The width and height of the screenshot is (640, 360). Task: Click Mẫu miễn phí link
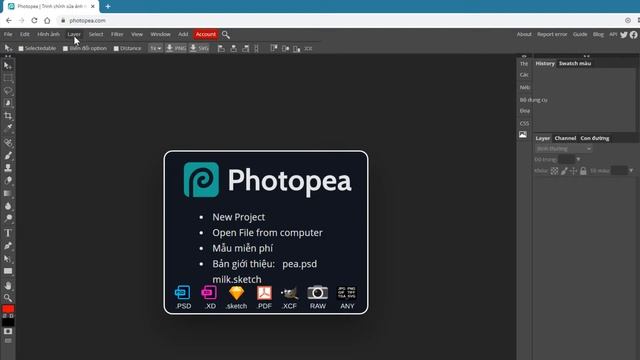(x=242, y=248)
